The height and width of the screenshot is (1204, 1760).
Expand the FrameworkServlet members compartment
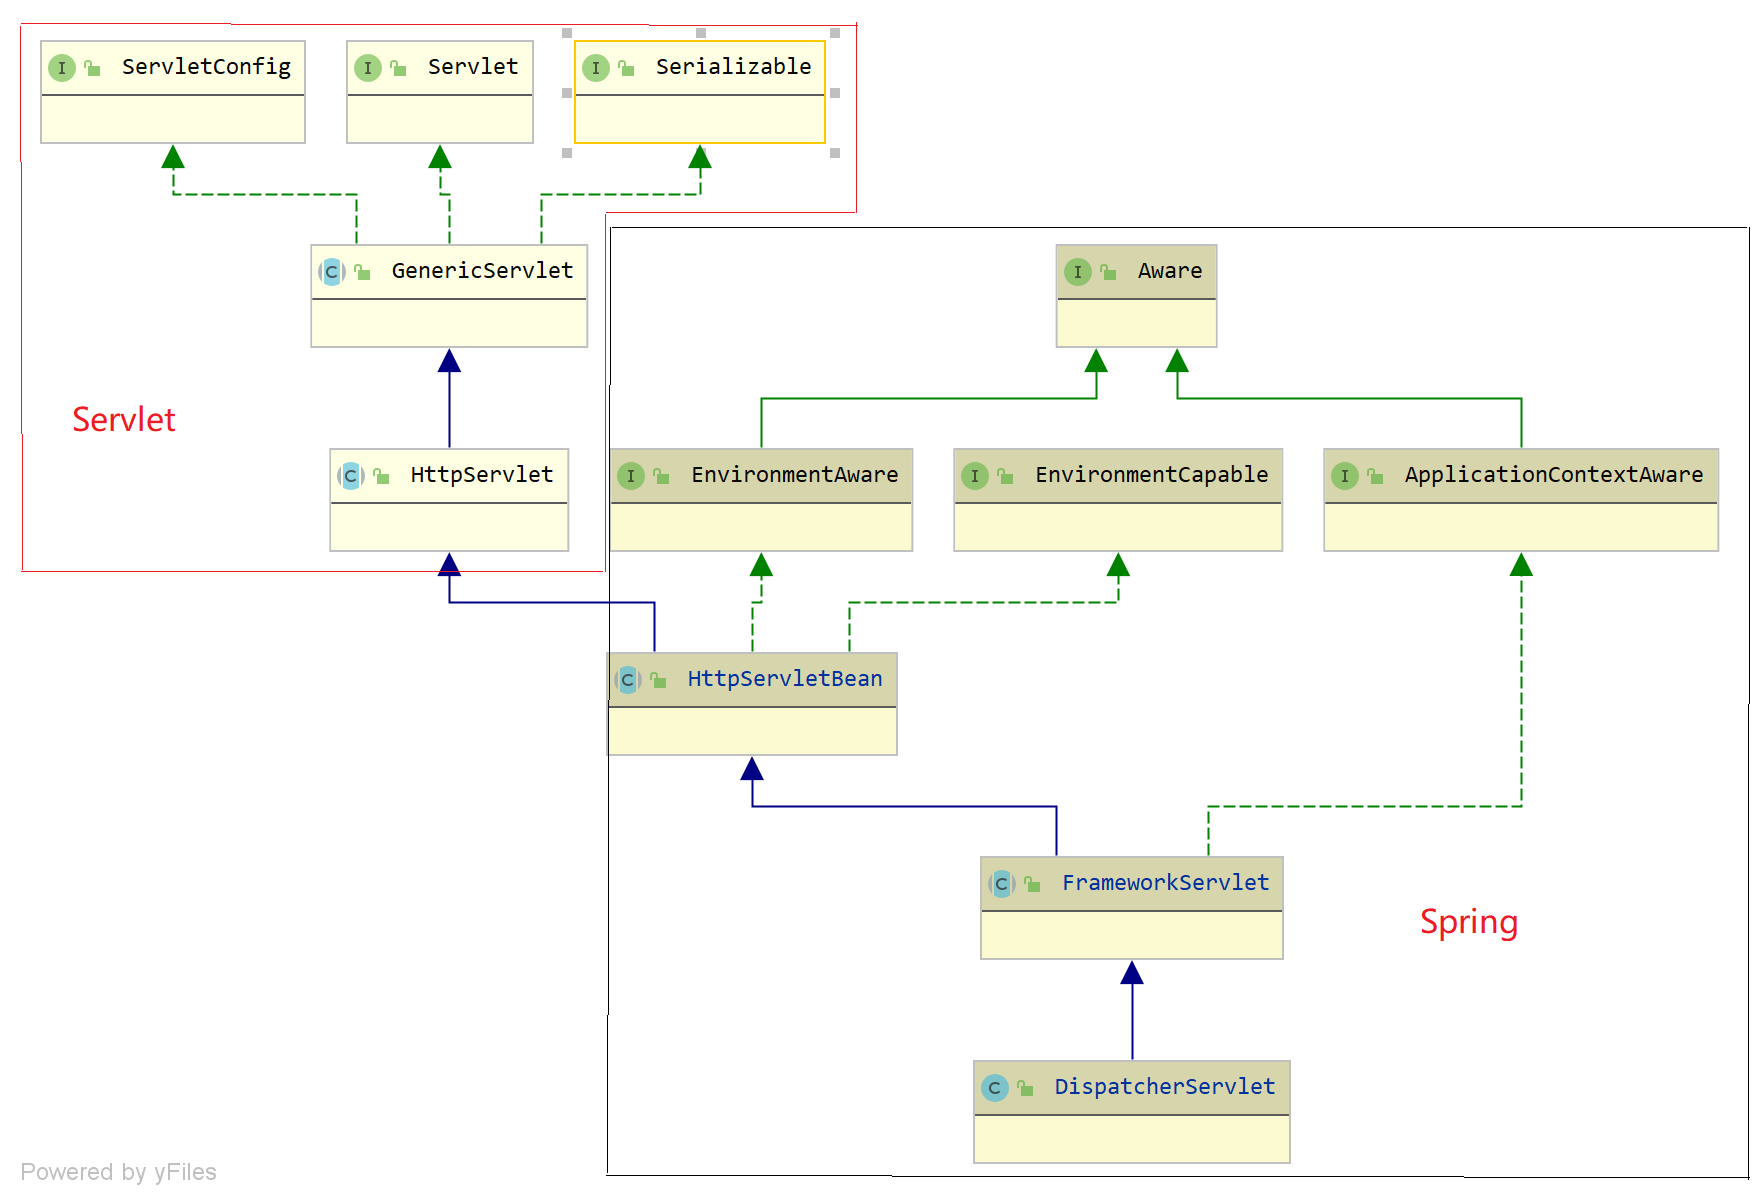point(1131,935)
